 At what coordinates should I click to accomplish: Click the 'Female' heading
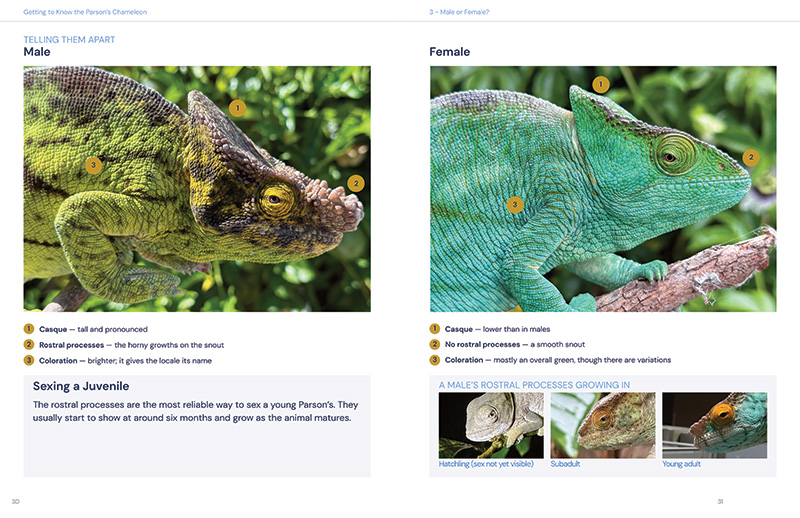tap(449, 52)
